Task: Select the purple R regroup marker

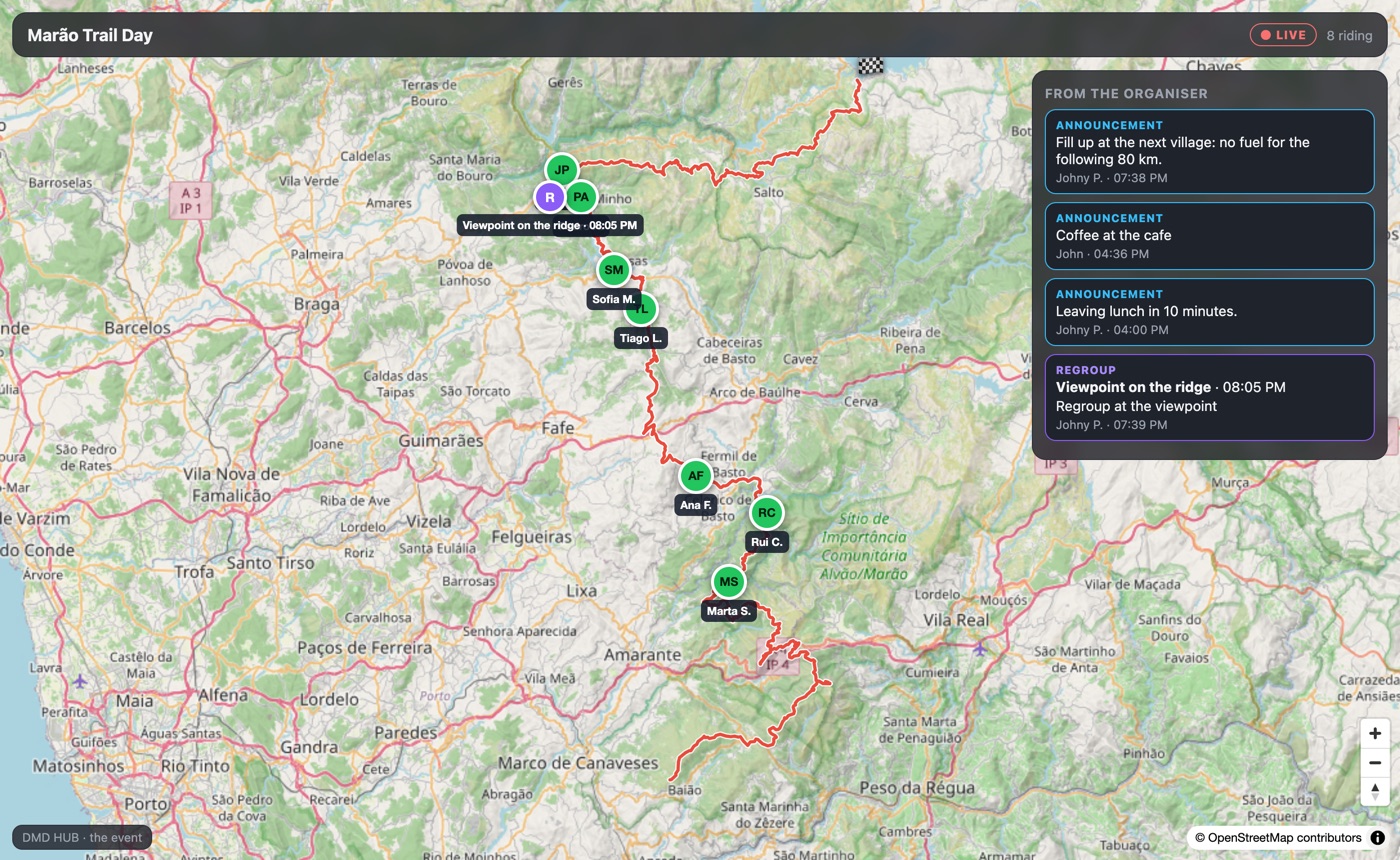Action: [549, 197]
